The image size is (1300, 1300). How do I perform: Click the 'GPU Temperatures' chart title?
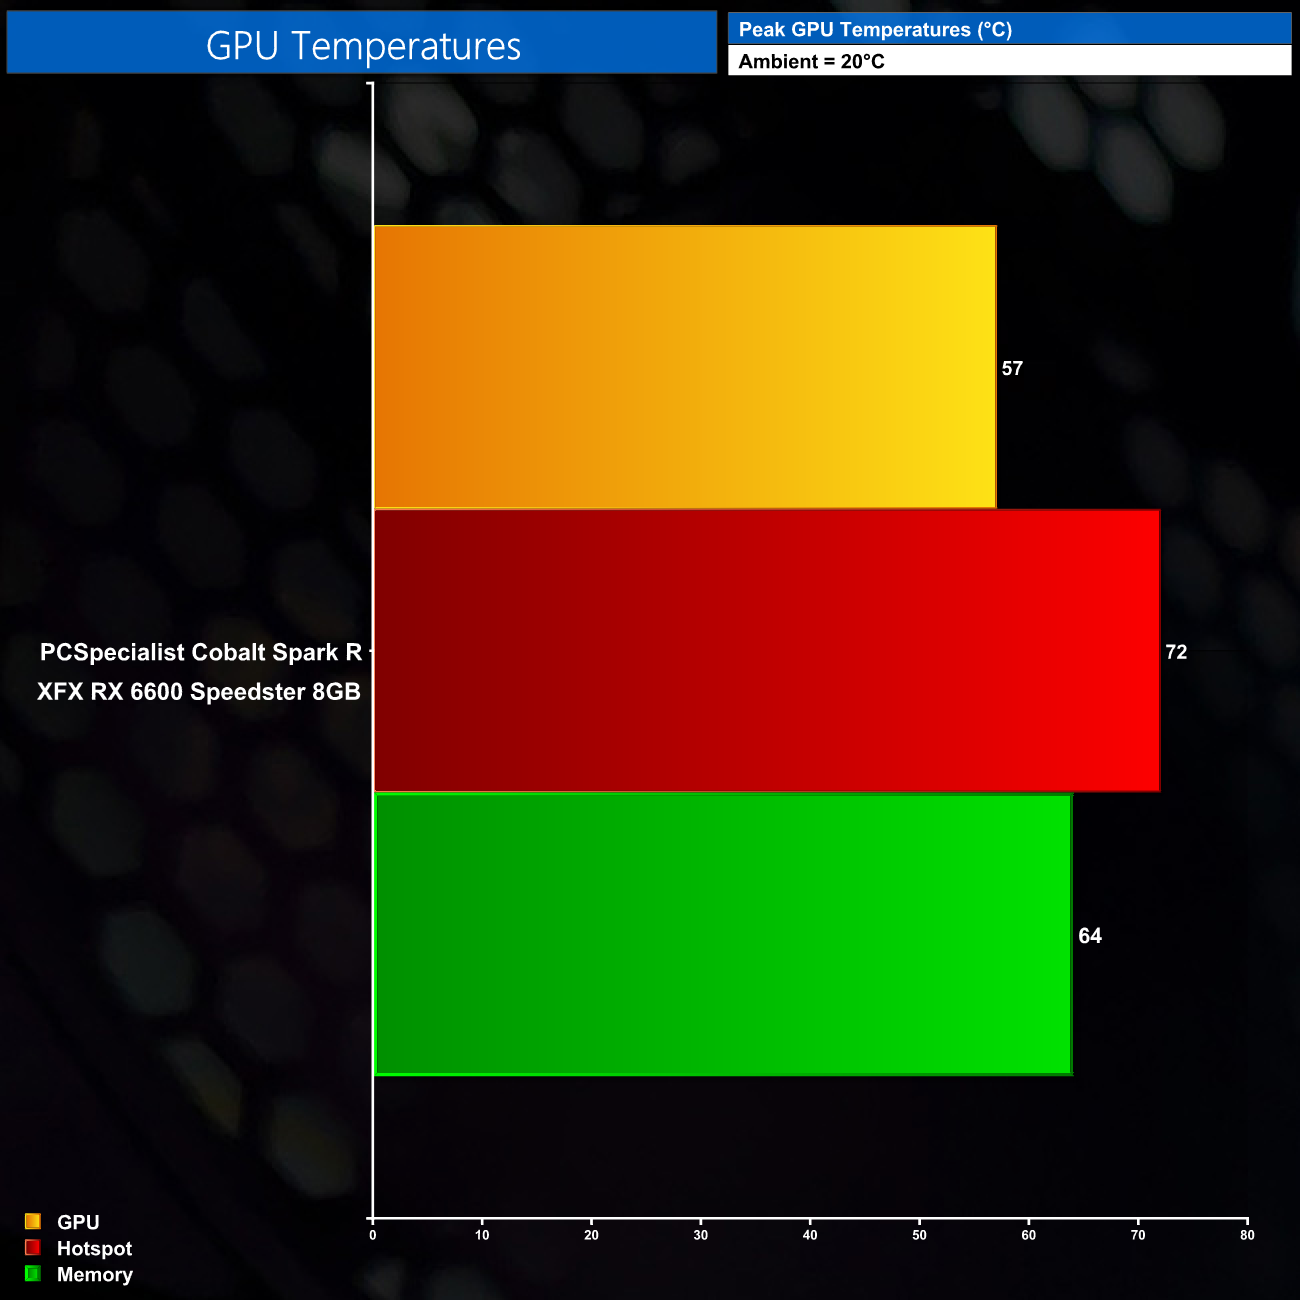pos(363,46)
